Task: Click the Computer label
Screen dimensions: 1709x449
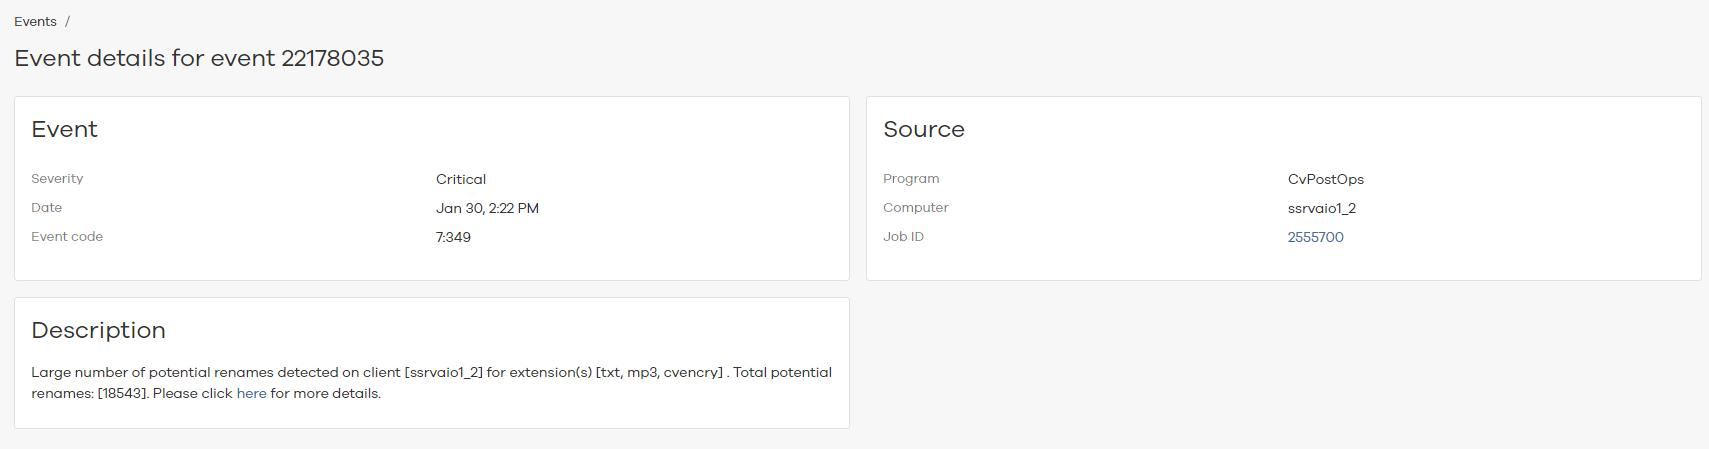Action: [915, 208]
